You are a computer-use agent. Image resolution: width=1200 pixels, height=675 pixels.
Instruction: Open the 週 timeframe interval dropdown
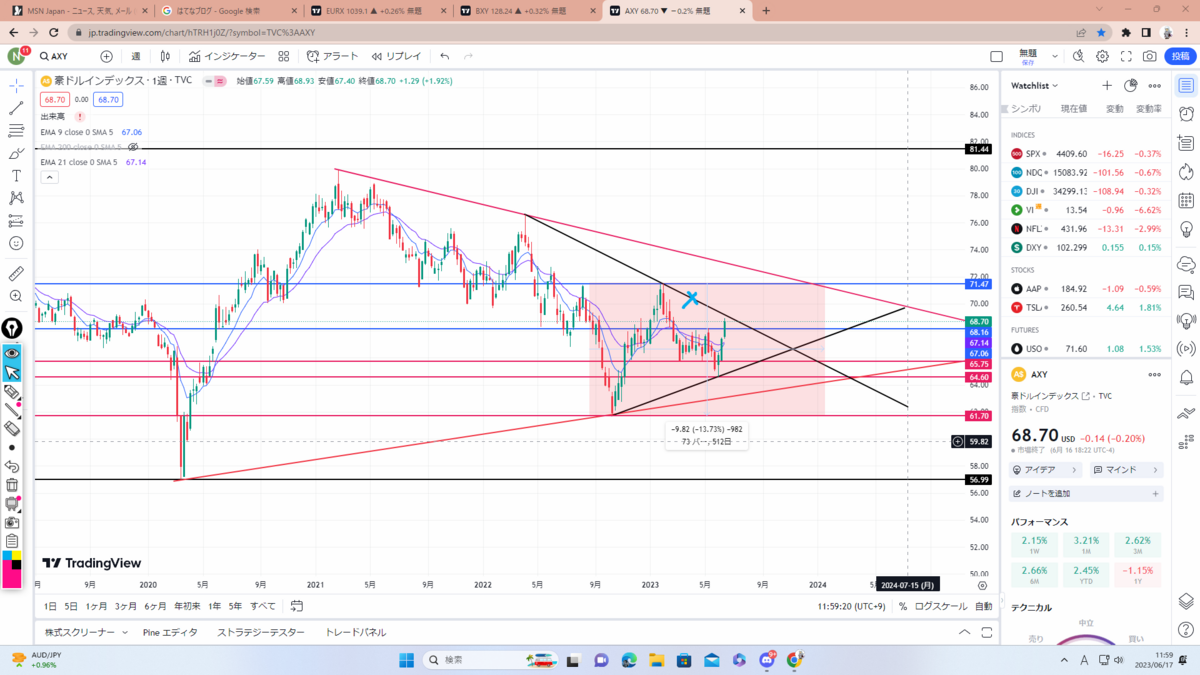[136, 57]
